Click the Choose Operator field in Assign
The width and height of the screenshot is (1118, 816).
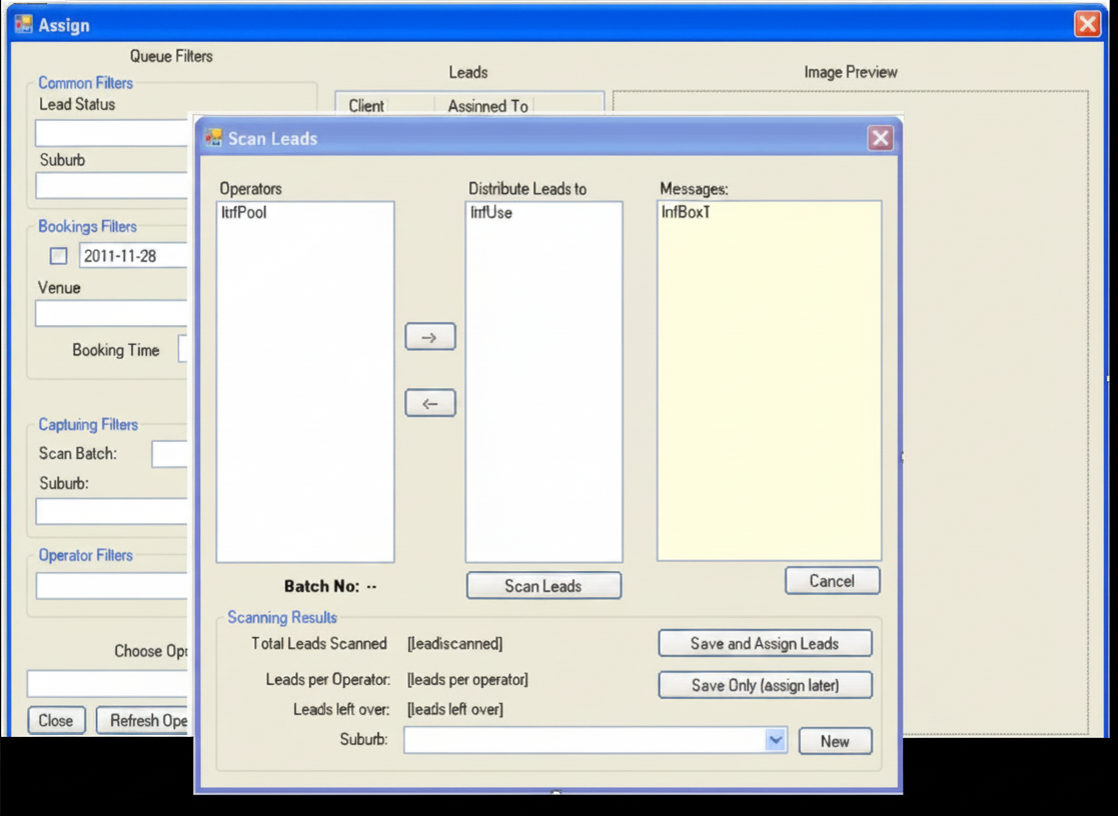(x=107, y=683)
